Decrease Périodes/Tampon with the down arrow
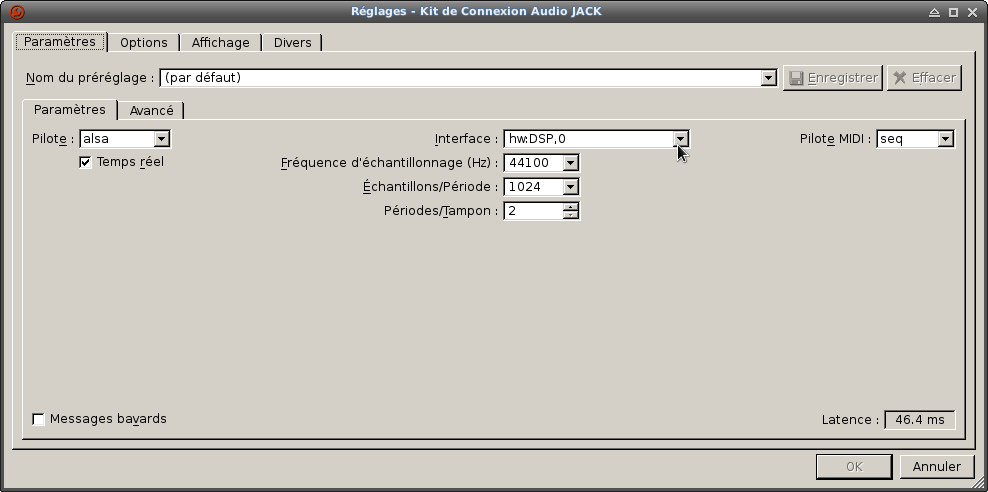 click(x=570, y=215)
